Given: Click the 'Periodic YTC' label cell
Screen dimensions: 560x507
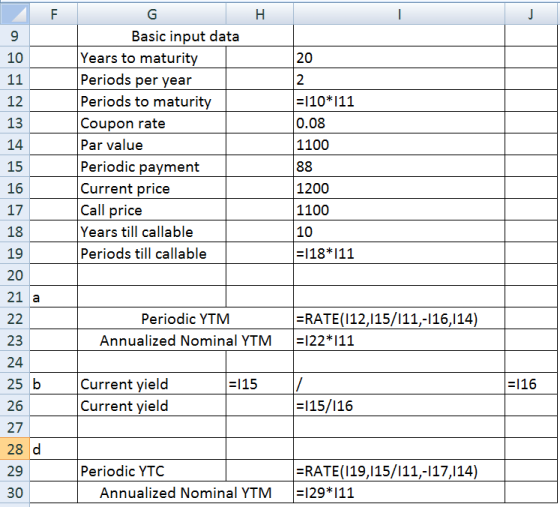Looking at the screenshot, I should 152,471.
